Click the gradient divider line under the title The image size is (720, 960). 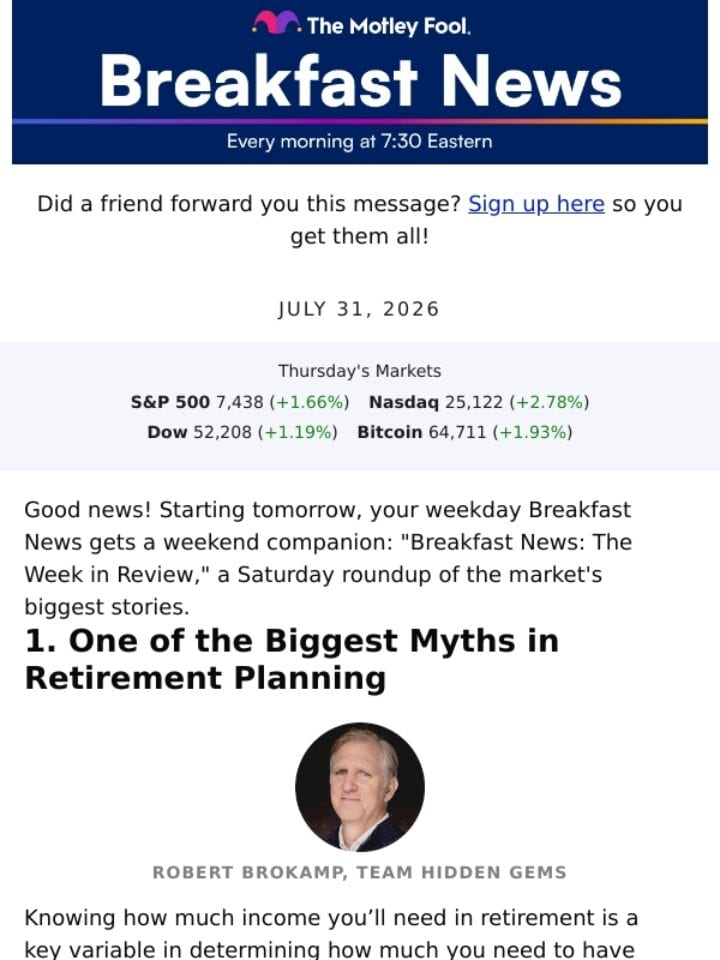[x=360, y=121]
